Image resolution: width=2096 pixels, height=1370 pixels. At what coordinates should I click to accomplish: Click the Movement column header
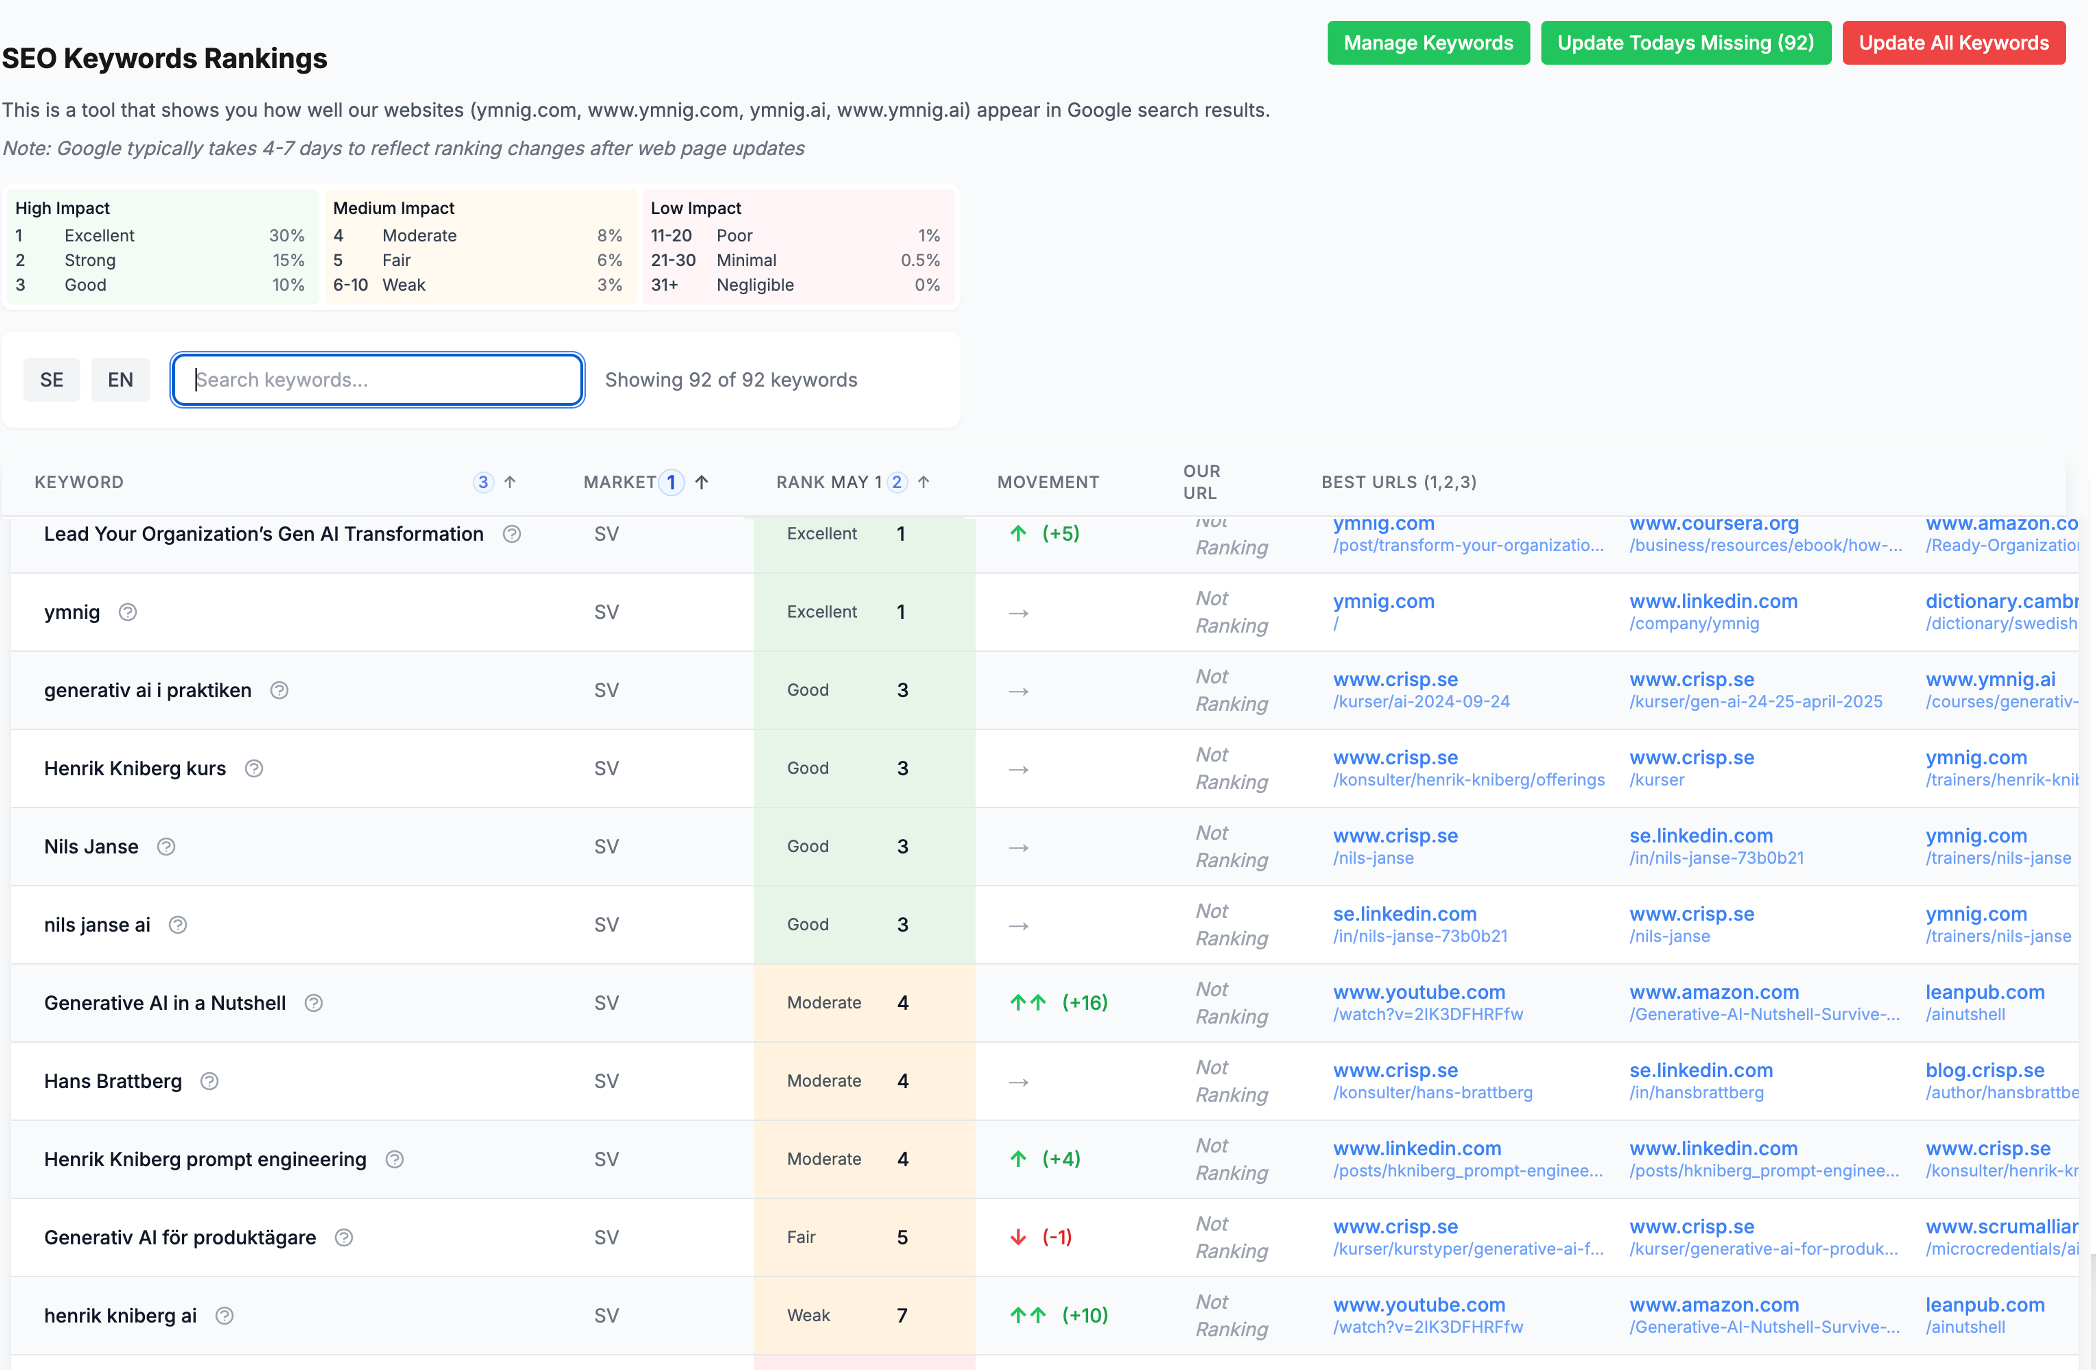[x=1048, y=482]
